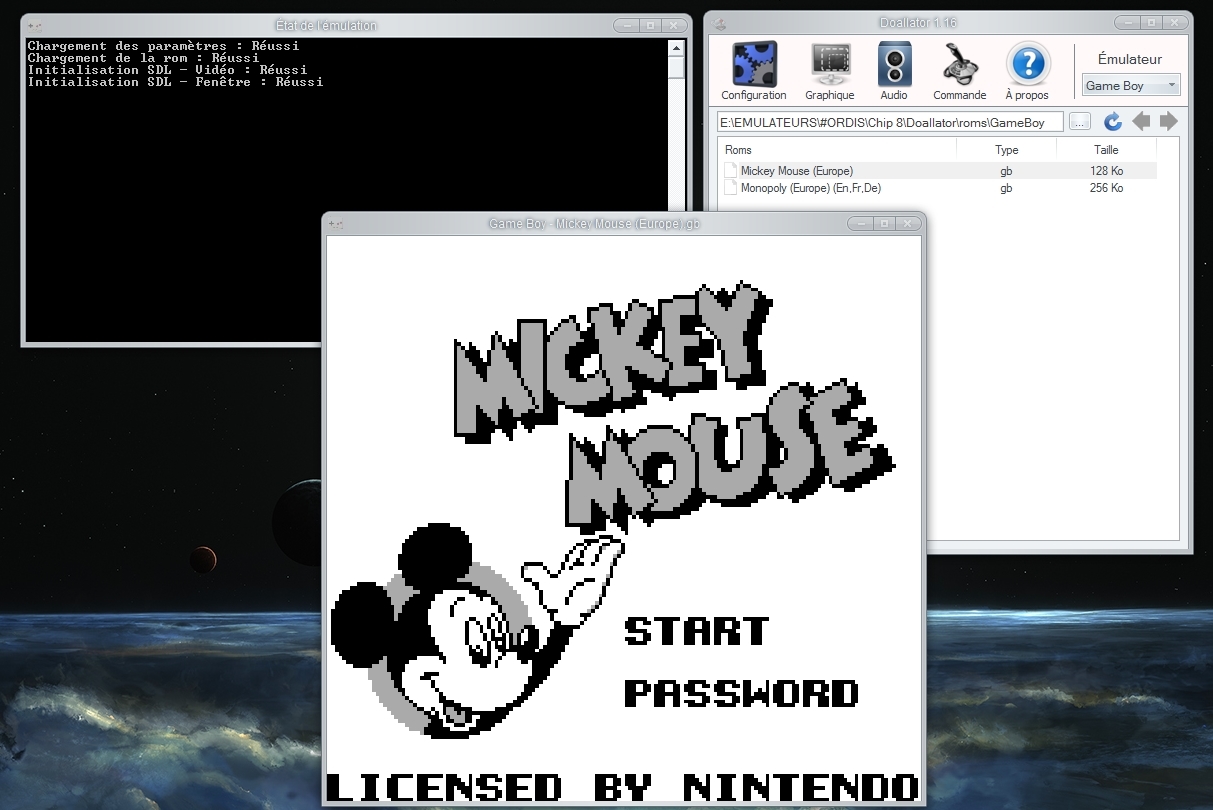Click file icon next to Mickey Mouse rom
The height and width of the screenshot is (810, 1213).
coord(731,171)
